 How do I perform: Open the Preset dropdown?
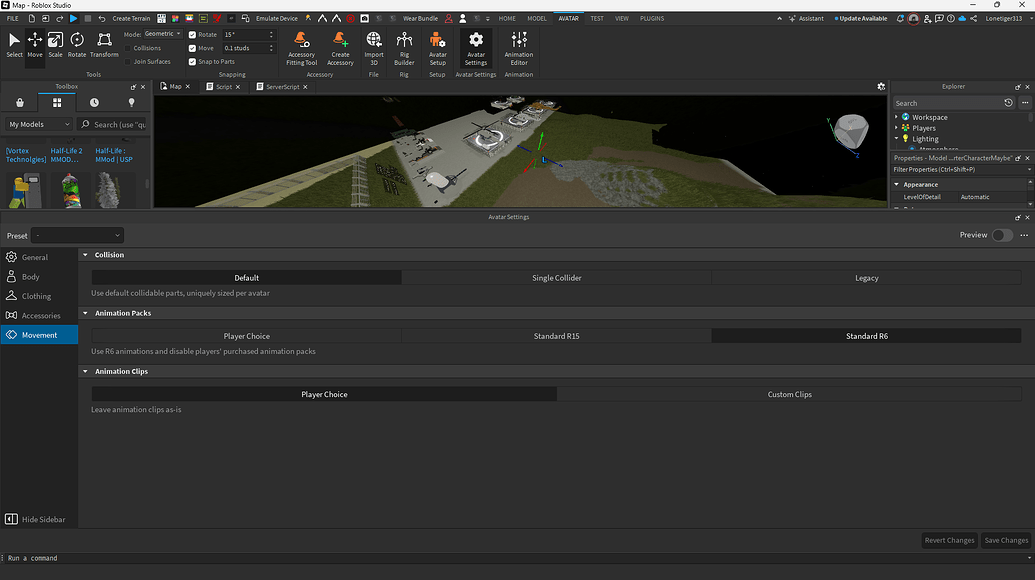77,235
